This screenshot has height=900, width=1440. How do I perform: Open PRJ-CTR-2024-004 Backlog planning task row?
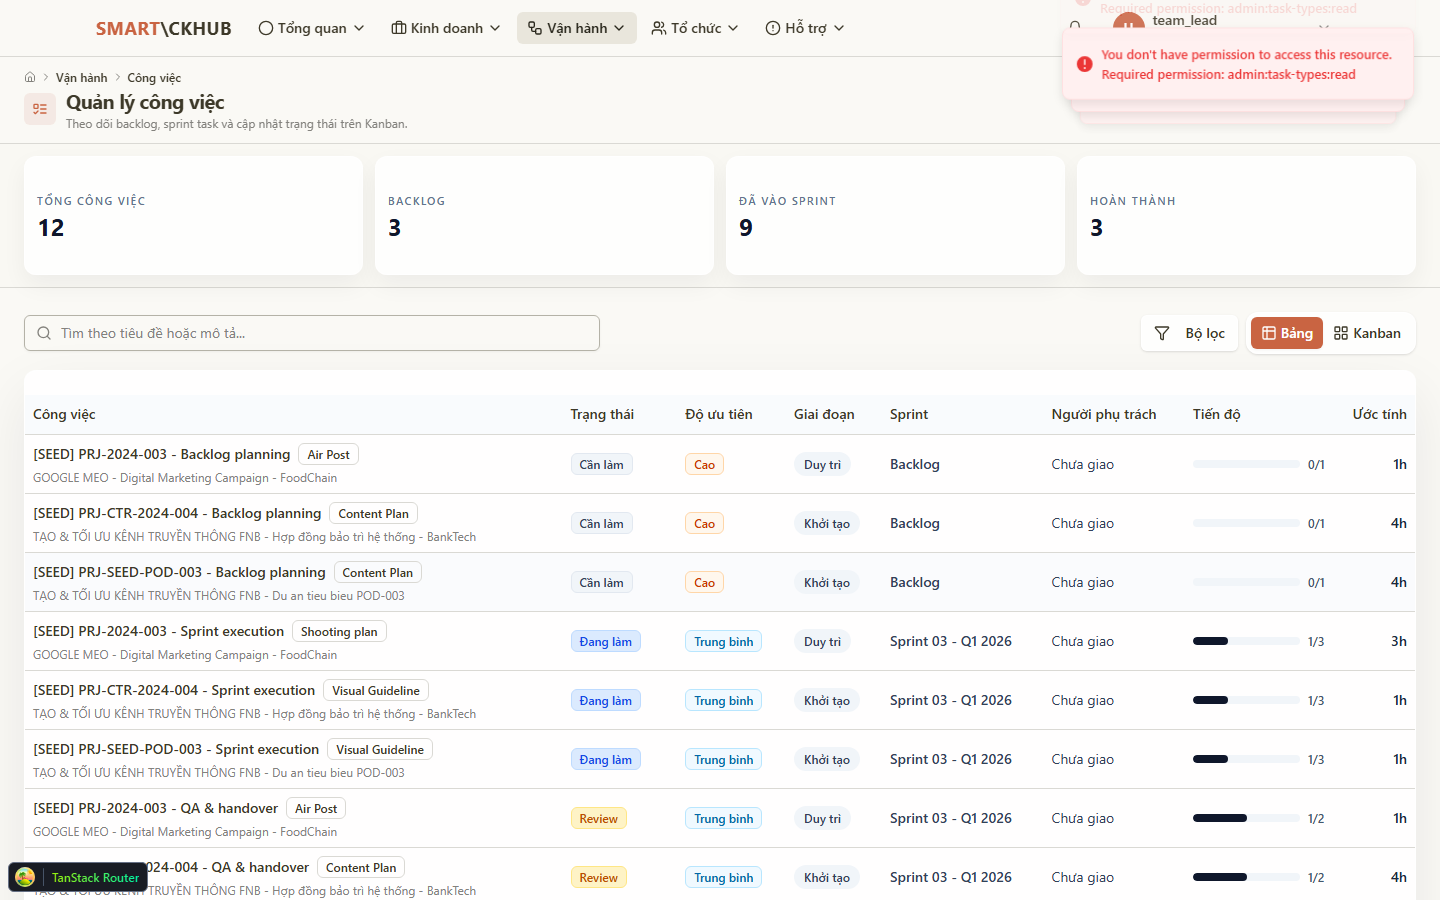pyautogui.click(x=177, y=513)
